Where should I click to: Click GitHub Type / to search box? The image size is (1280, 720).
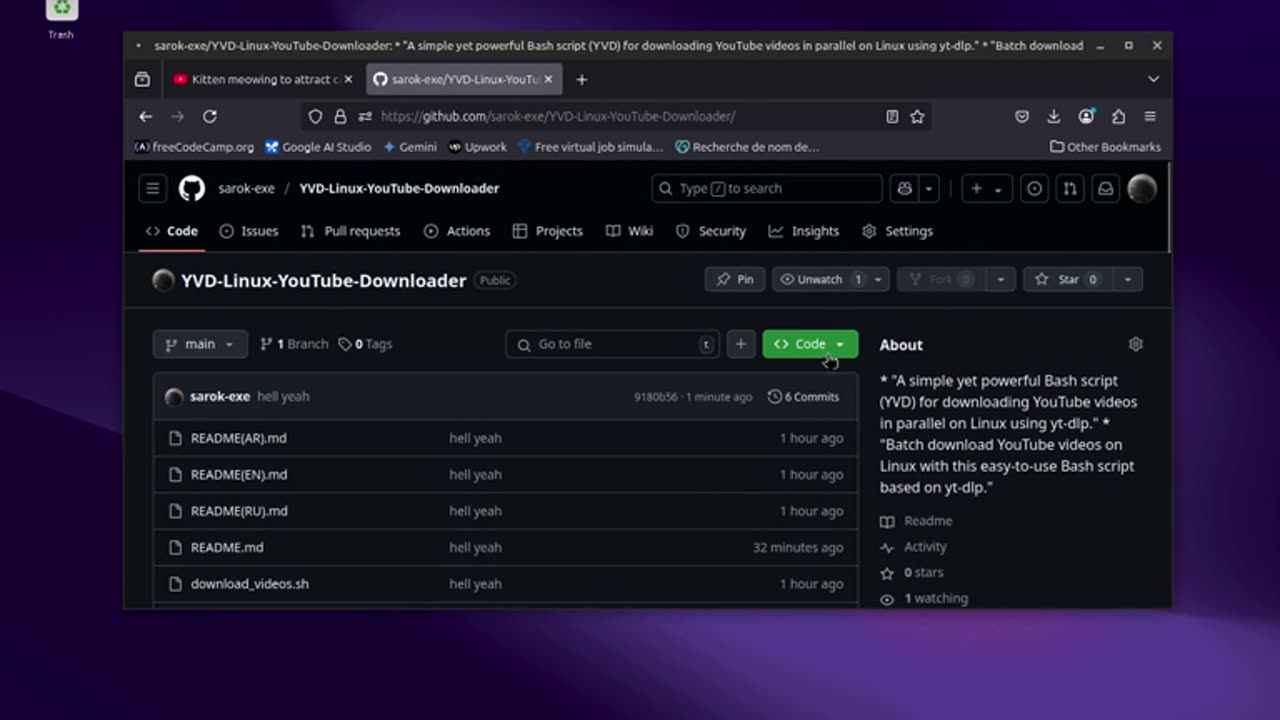pyautogui.click(x=767, y=188)
